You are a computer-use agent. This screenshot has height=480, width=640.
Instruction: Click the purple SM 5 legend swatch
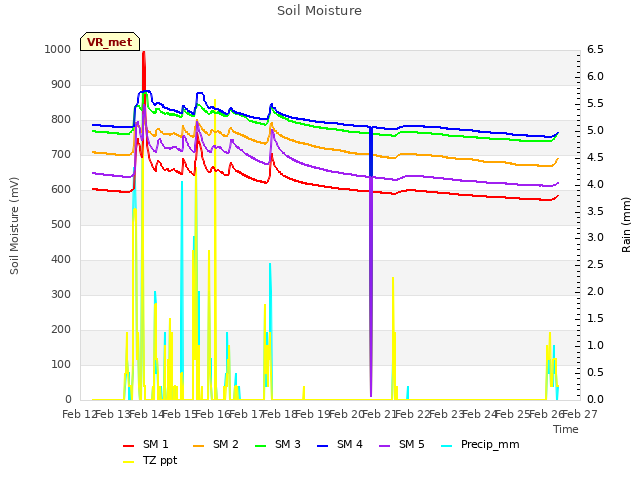pos(385,446)
